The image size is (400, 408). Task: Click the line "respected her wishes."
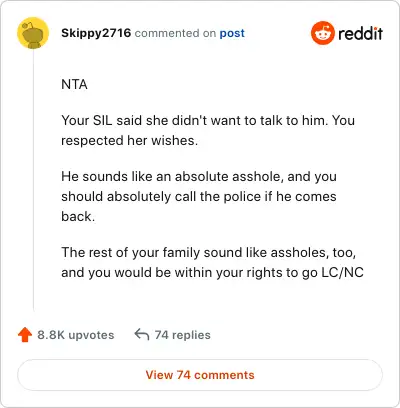coord(129,140)
